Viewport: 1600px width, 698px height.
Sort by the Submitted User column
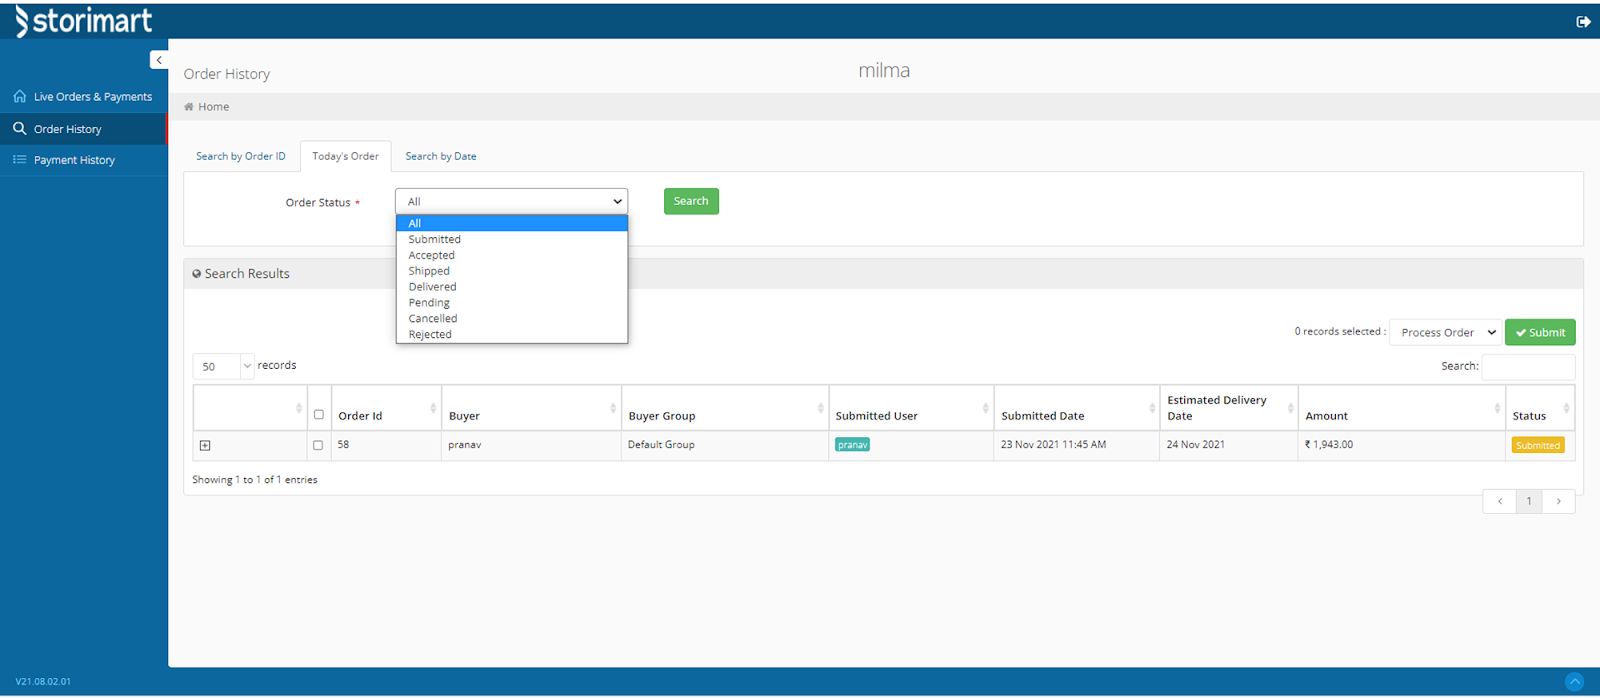click(911, 408)
